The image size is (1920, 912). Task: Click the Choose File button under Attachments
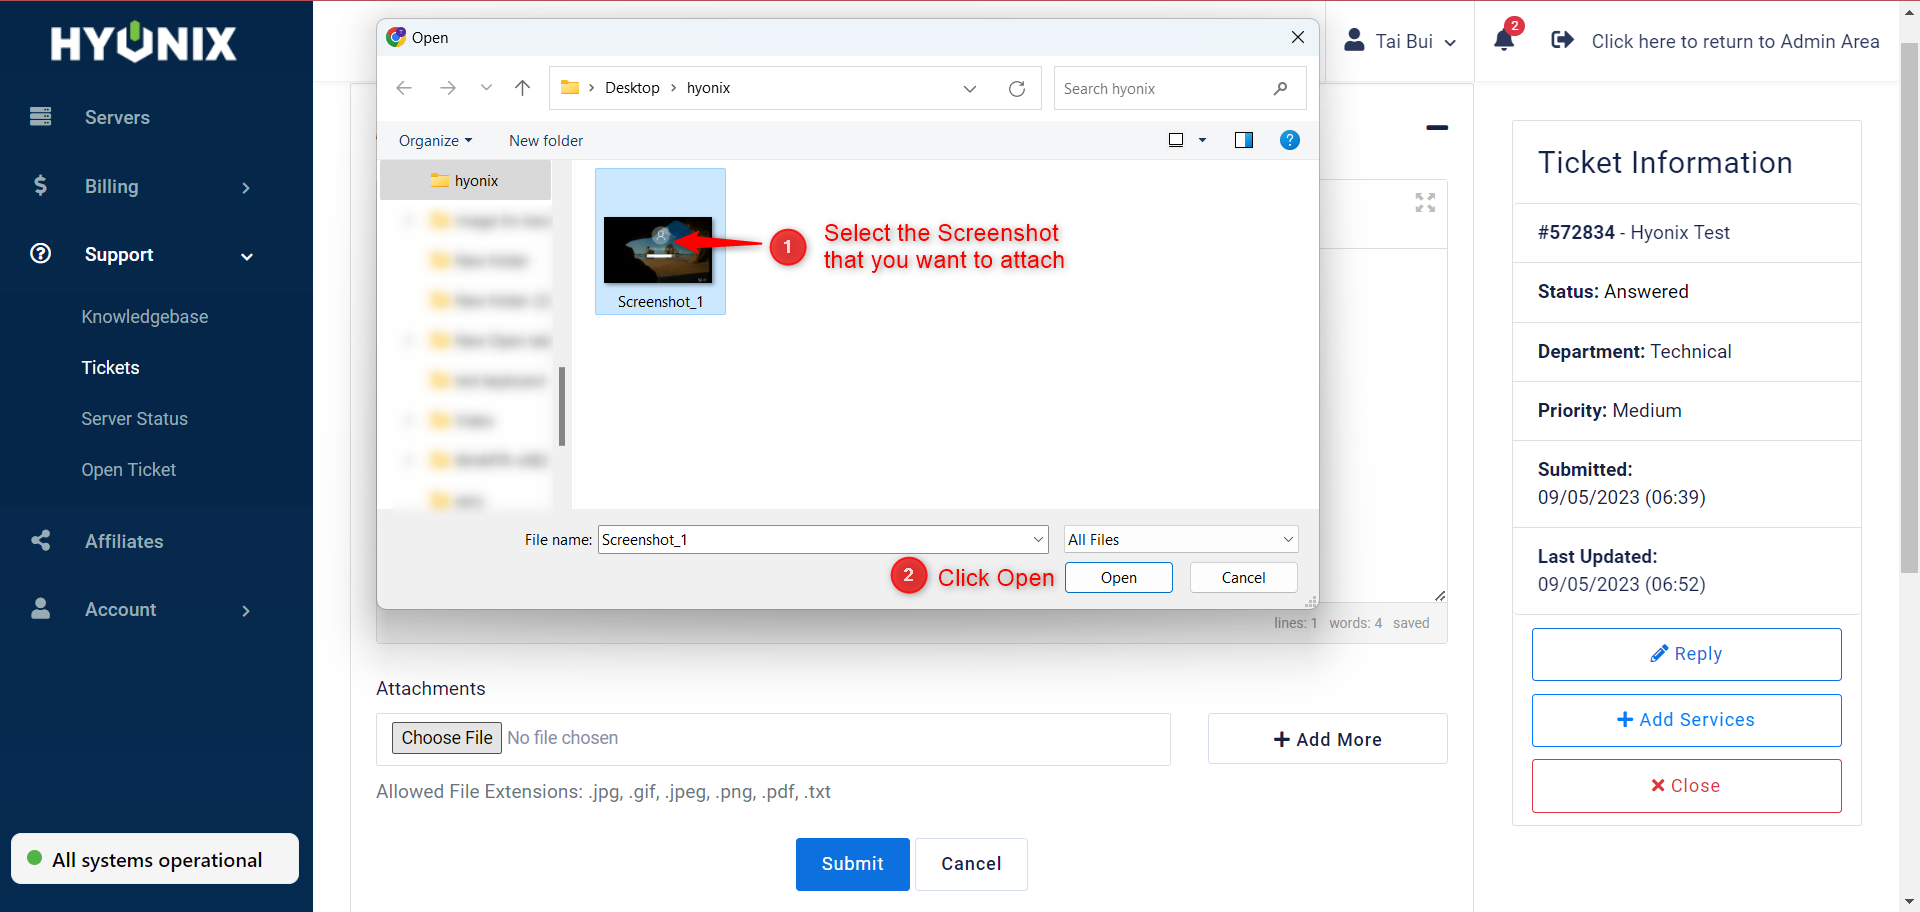(x=446, y=738)
